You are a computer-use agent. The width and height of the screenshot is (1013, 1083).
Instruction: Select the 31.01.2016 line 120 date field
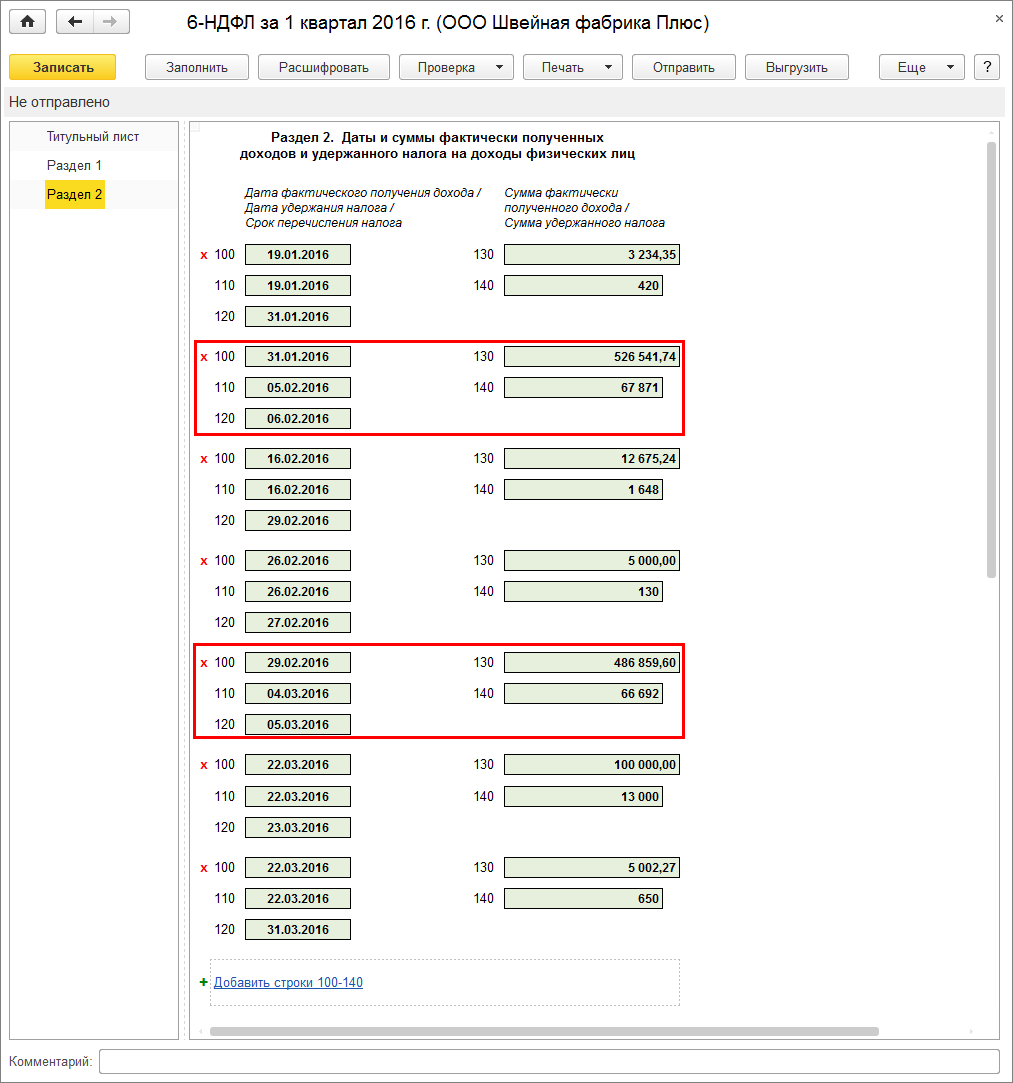(298, 316)
